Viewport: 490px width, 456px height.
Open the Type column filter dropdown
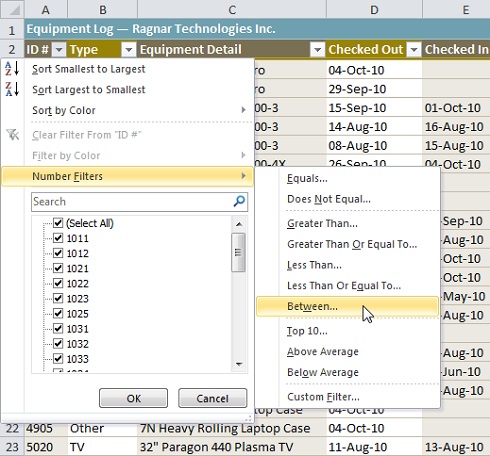tap(129, 50)
